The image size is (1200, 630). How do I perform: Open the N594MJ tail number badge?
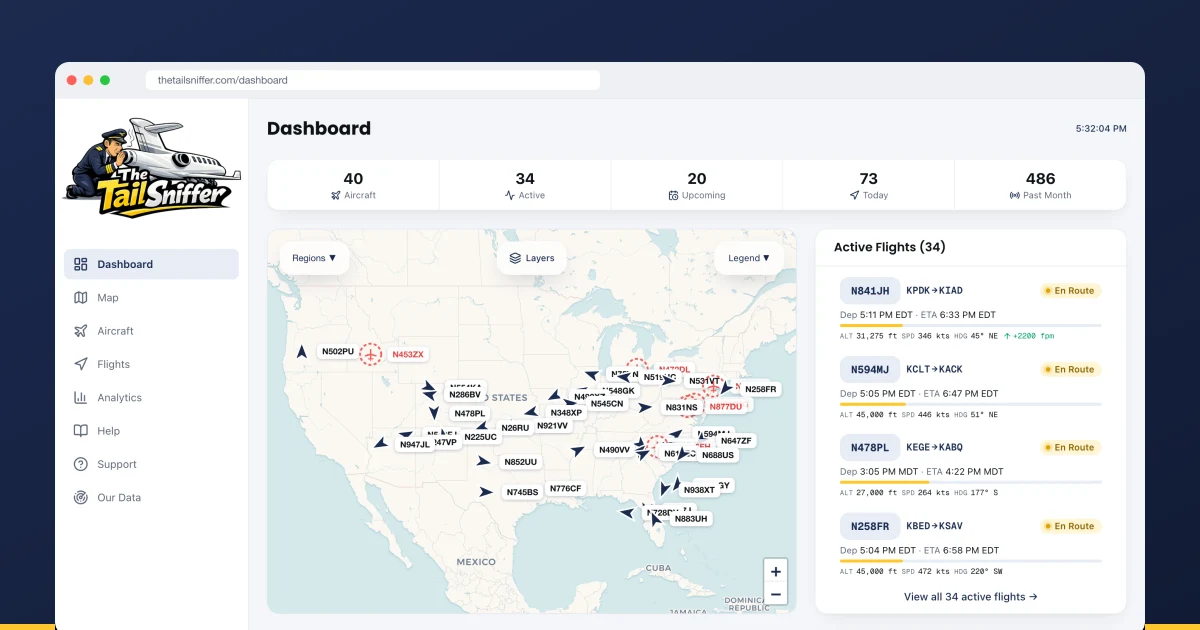click(x=870, y=369)
